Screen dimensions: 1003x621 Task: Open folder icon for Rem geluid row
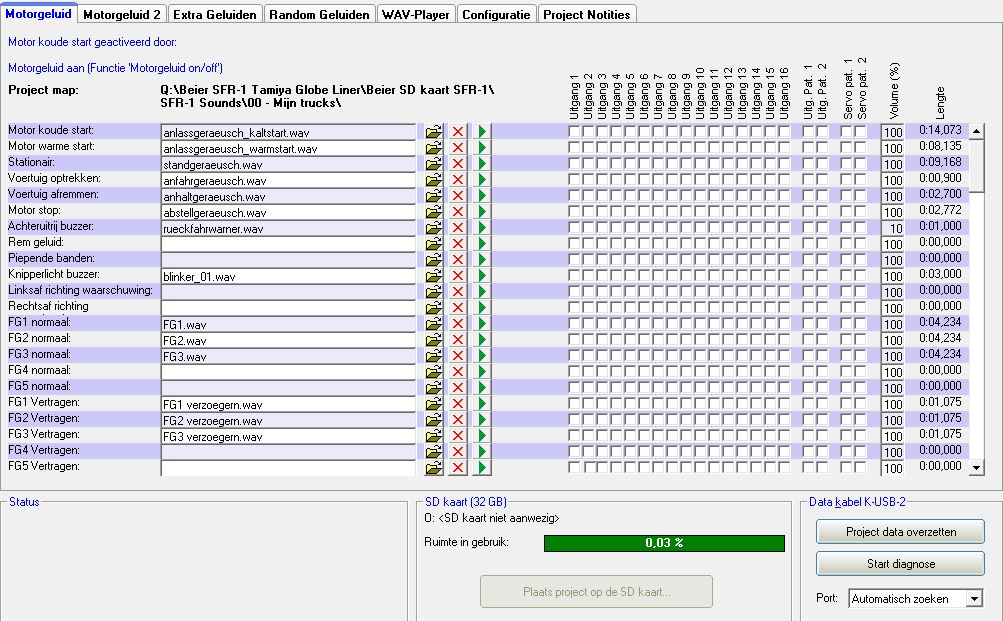pyautogui.click(x=434, y=244)
